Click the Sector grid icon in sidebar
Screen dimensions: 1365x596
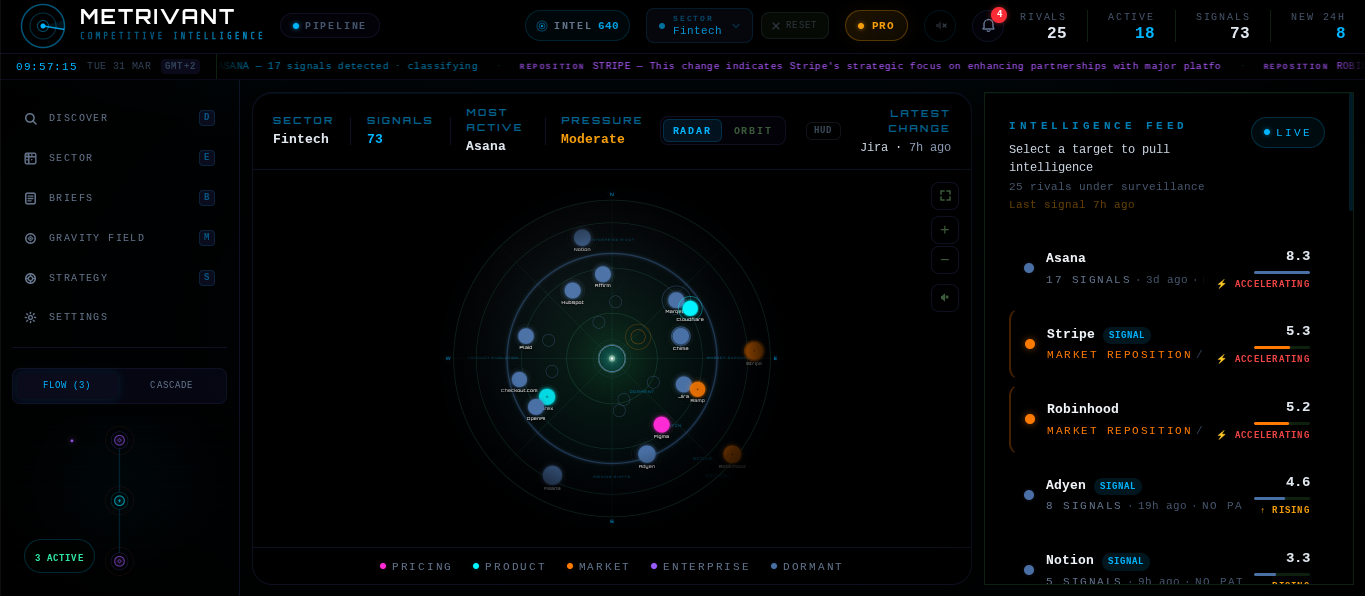click(30, 158)
